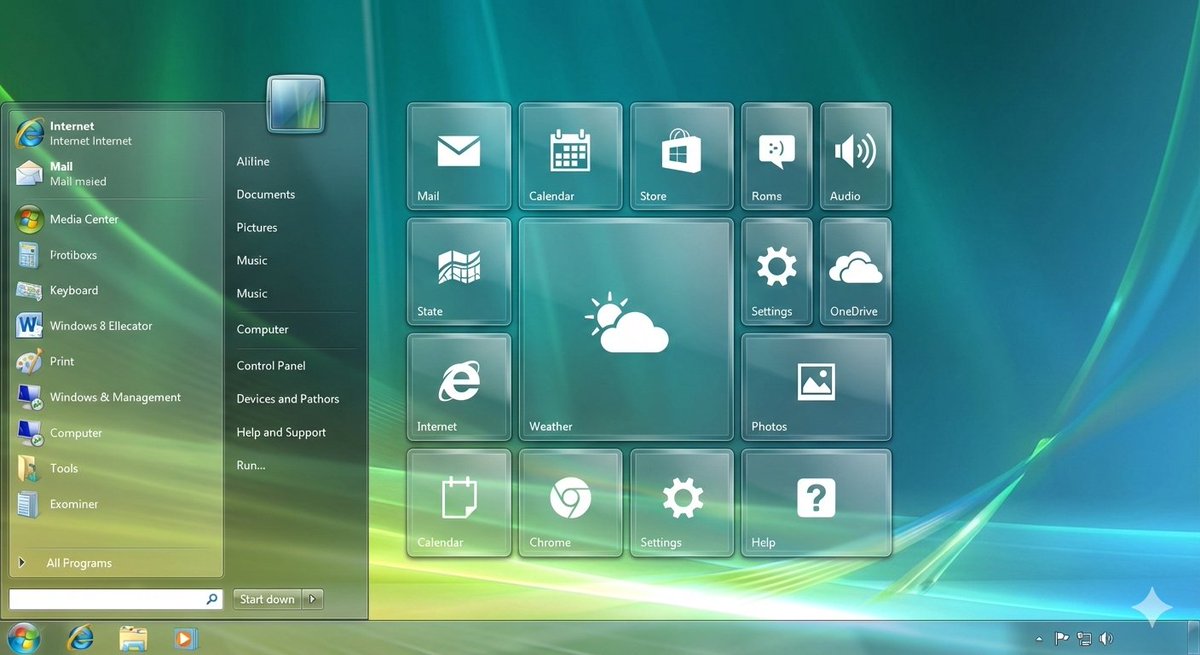Open Windows & Management
Viewport: 1200px width, 655px height.
[116, 397]
